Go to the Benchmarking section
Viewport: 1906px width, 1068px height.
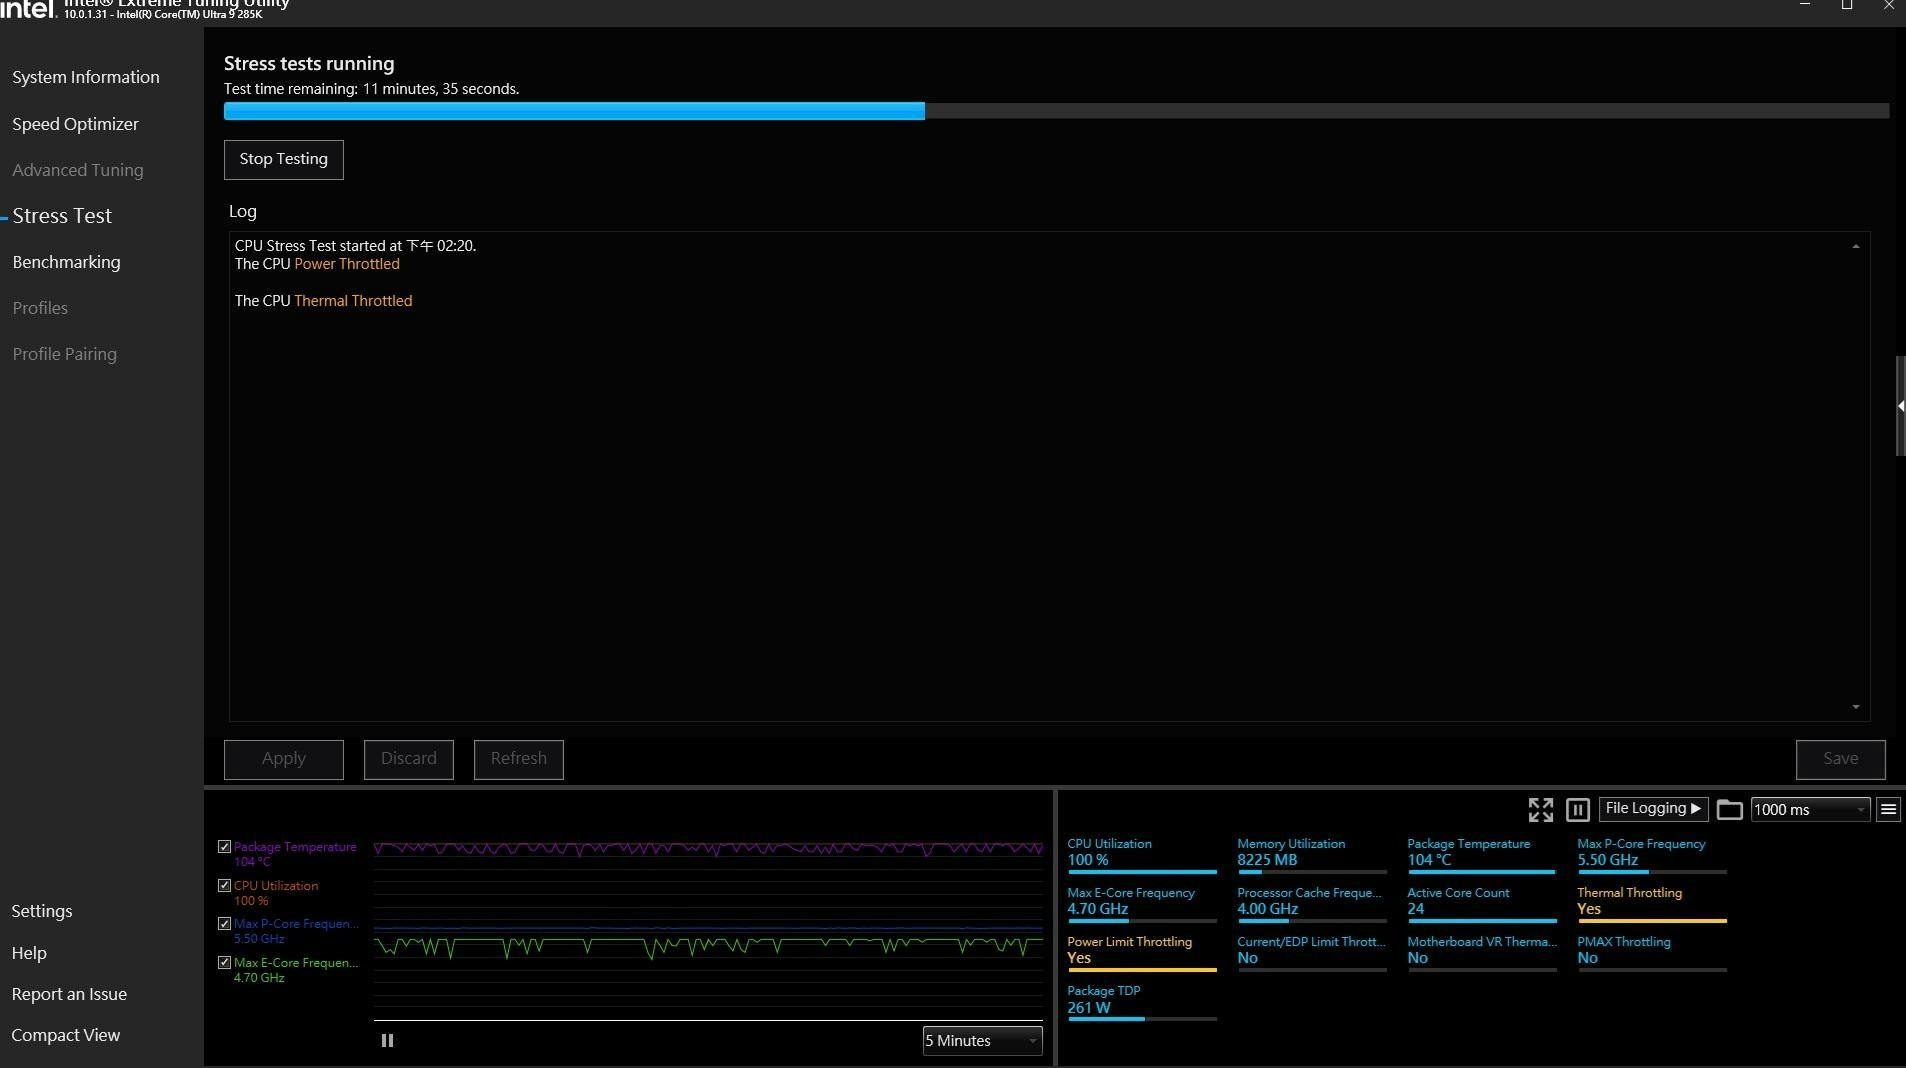click(x=66, y=262)
